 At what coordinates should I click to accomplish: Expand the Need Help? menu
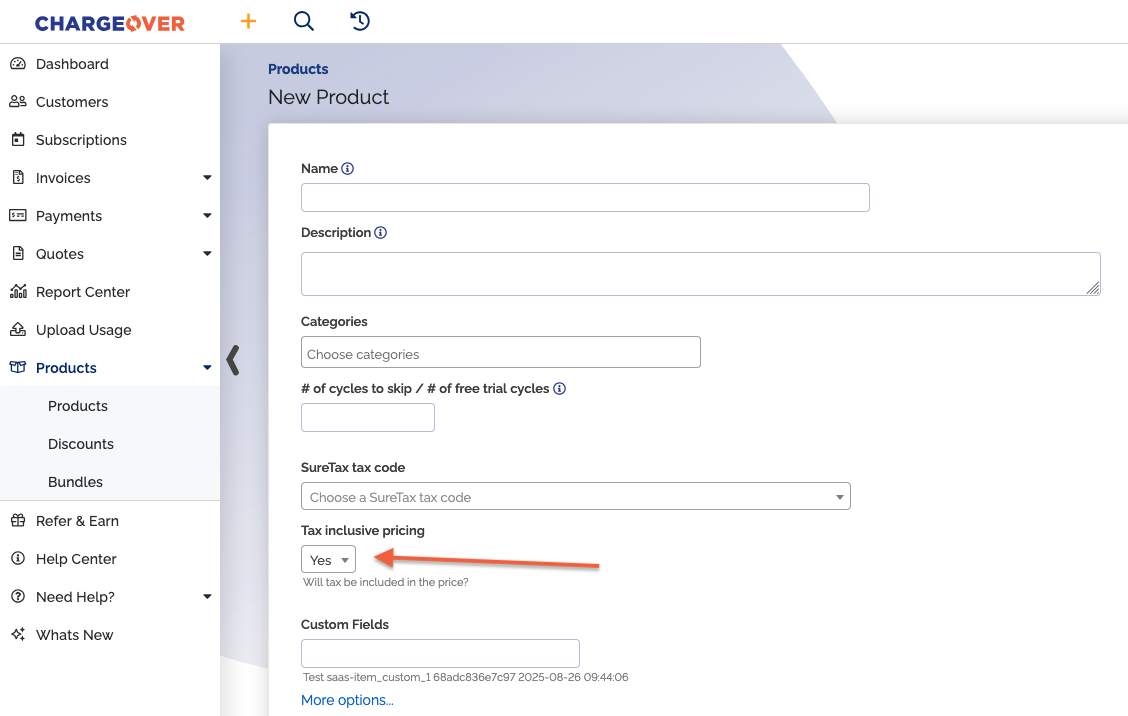pos(207,597)
